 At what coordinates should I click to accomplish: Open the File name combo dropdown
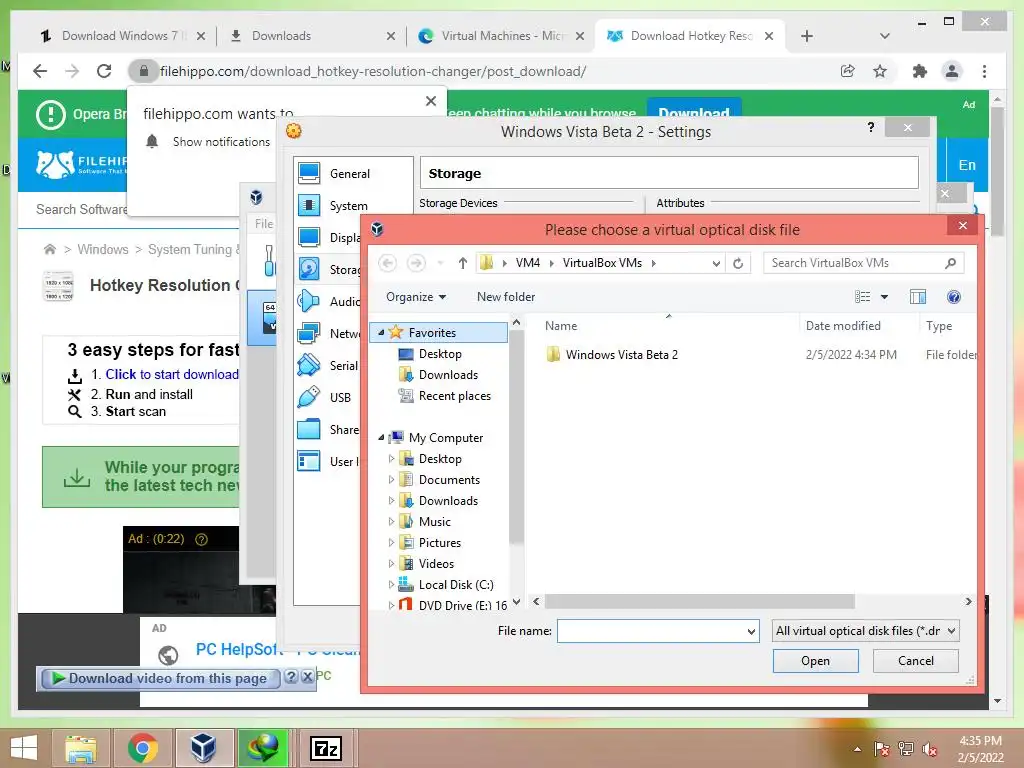tap(751, 632)
